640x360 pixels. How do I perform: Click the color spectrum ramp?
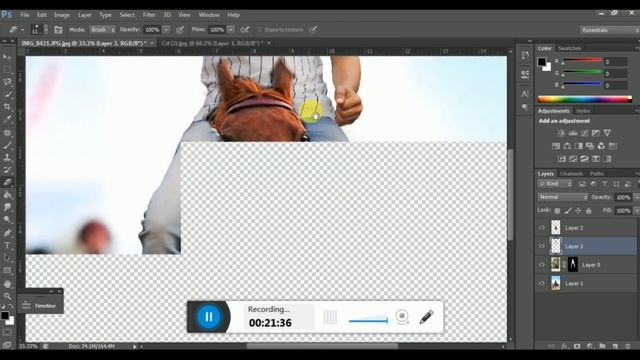(x=584, y=99)
